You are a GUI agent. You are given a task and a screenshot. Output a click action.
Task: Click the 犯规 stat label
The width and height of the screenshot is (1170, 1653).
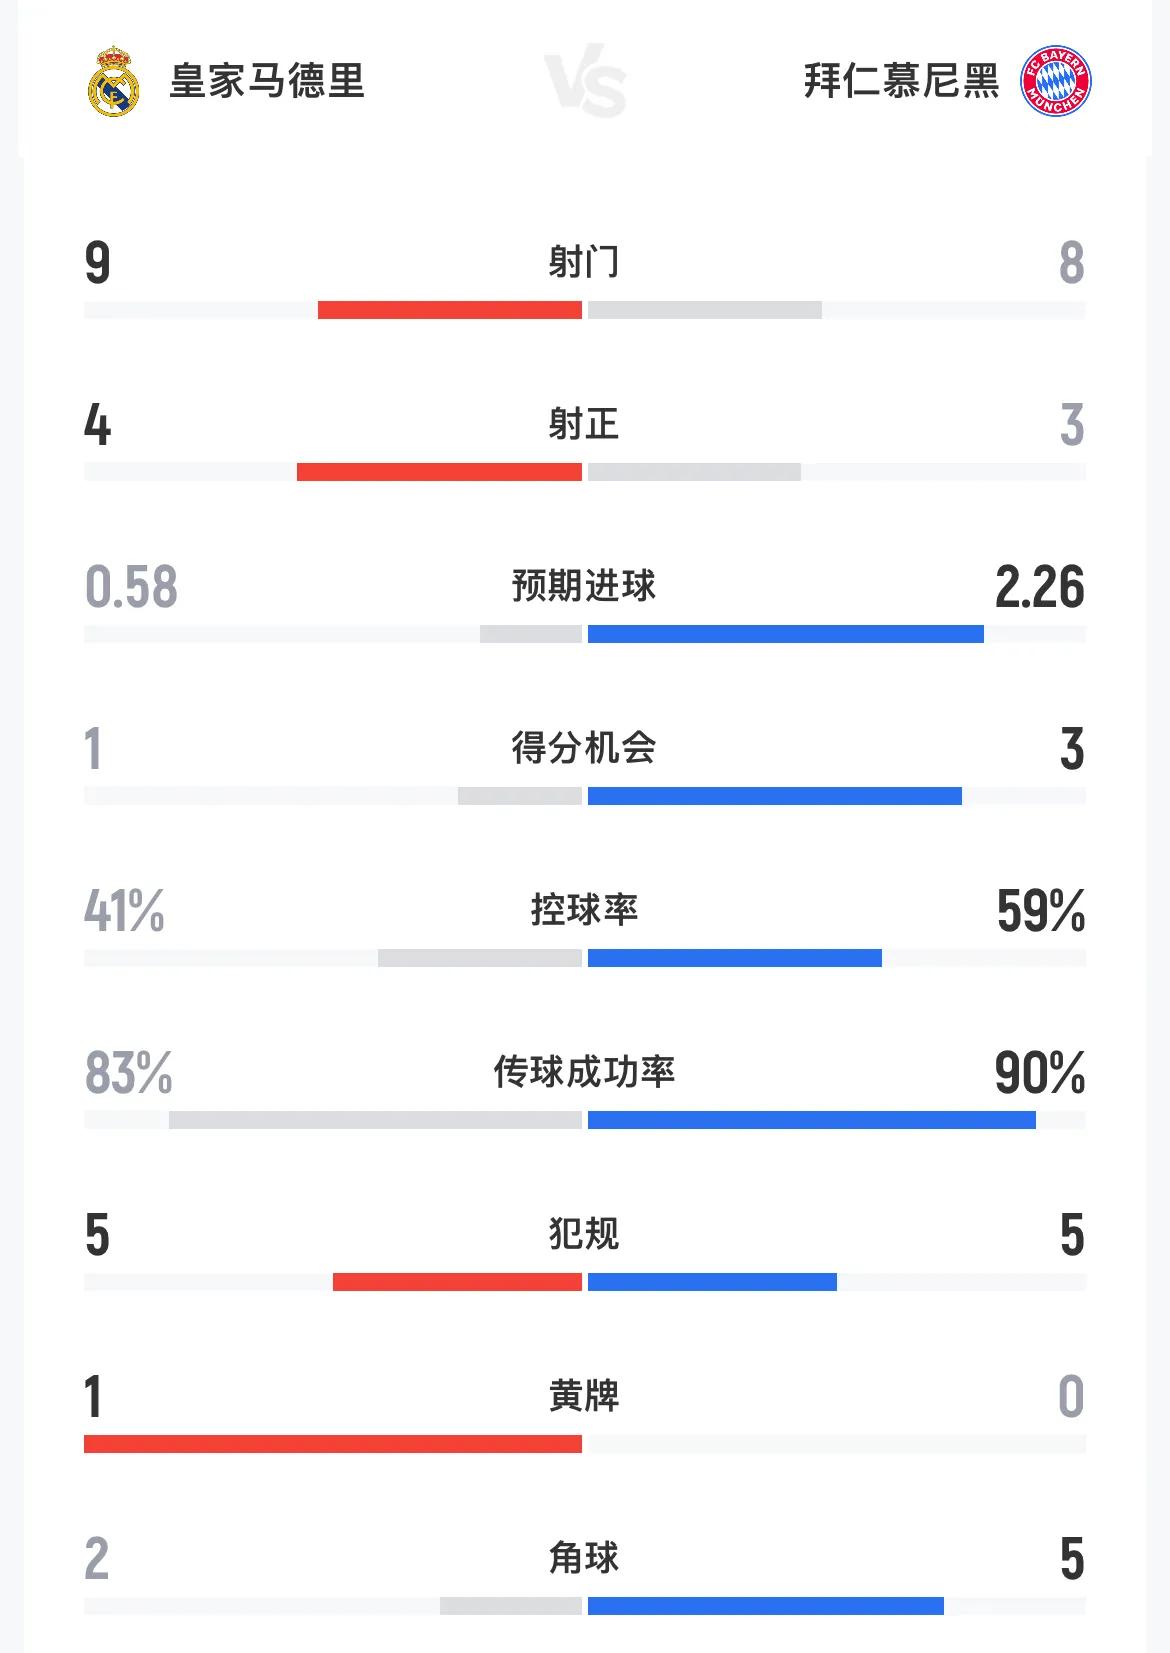pos(584,1234)
